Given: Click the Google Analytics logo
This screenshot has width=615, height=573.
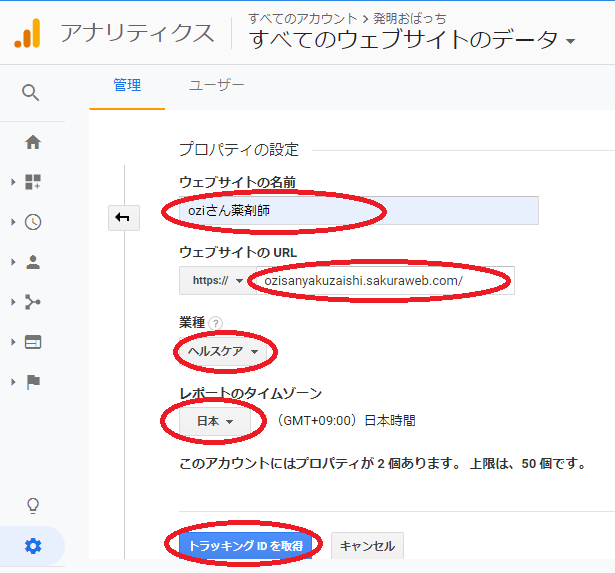Looking at the screenshot, I should click(28, 35).
